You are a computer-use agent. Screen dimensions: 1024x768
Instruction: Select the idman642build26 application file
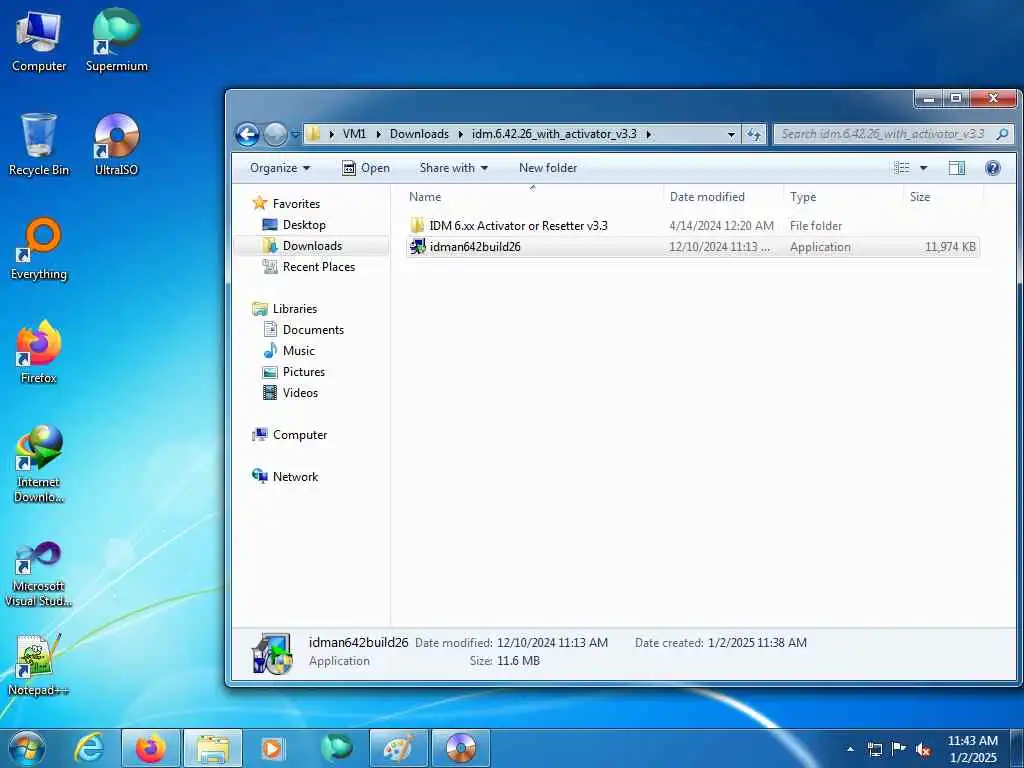point(692,247)
